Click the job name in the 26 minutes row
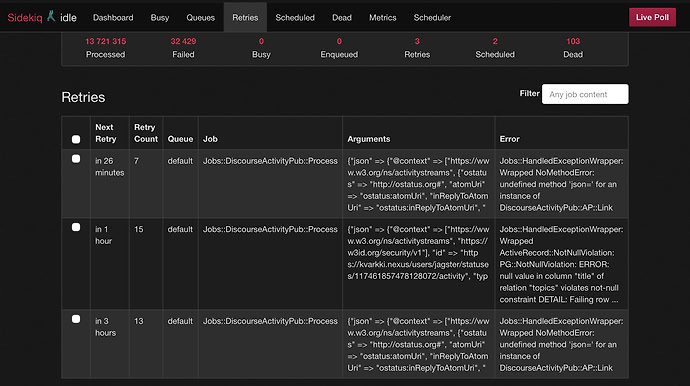This screenshot has height=386, width=690. tap(270, 161)
